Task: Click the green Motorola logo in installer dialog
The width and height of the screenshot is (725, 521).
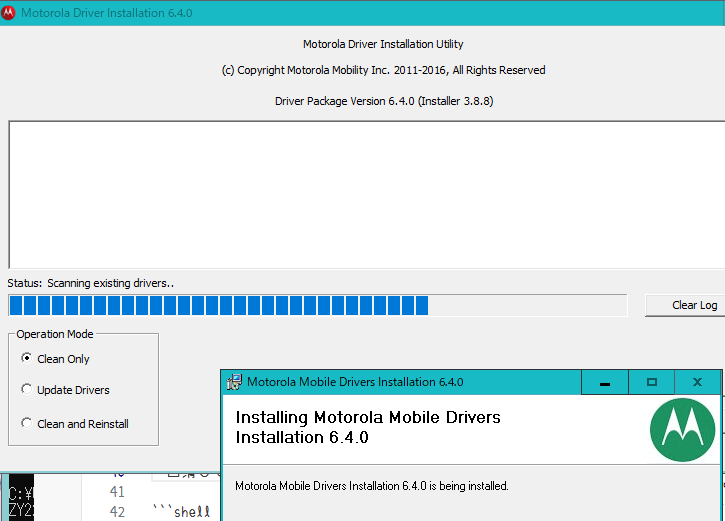Action: coord(682,430)
